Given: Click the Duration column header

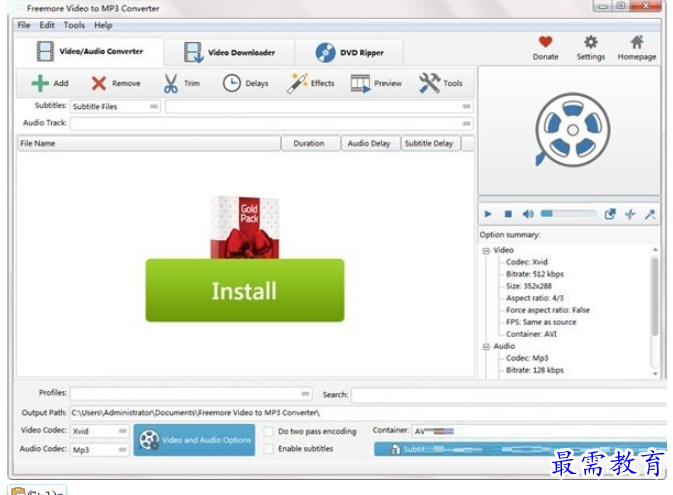Looking at the screenshot, I should point(309,143).
